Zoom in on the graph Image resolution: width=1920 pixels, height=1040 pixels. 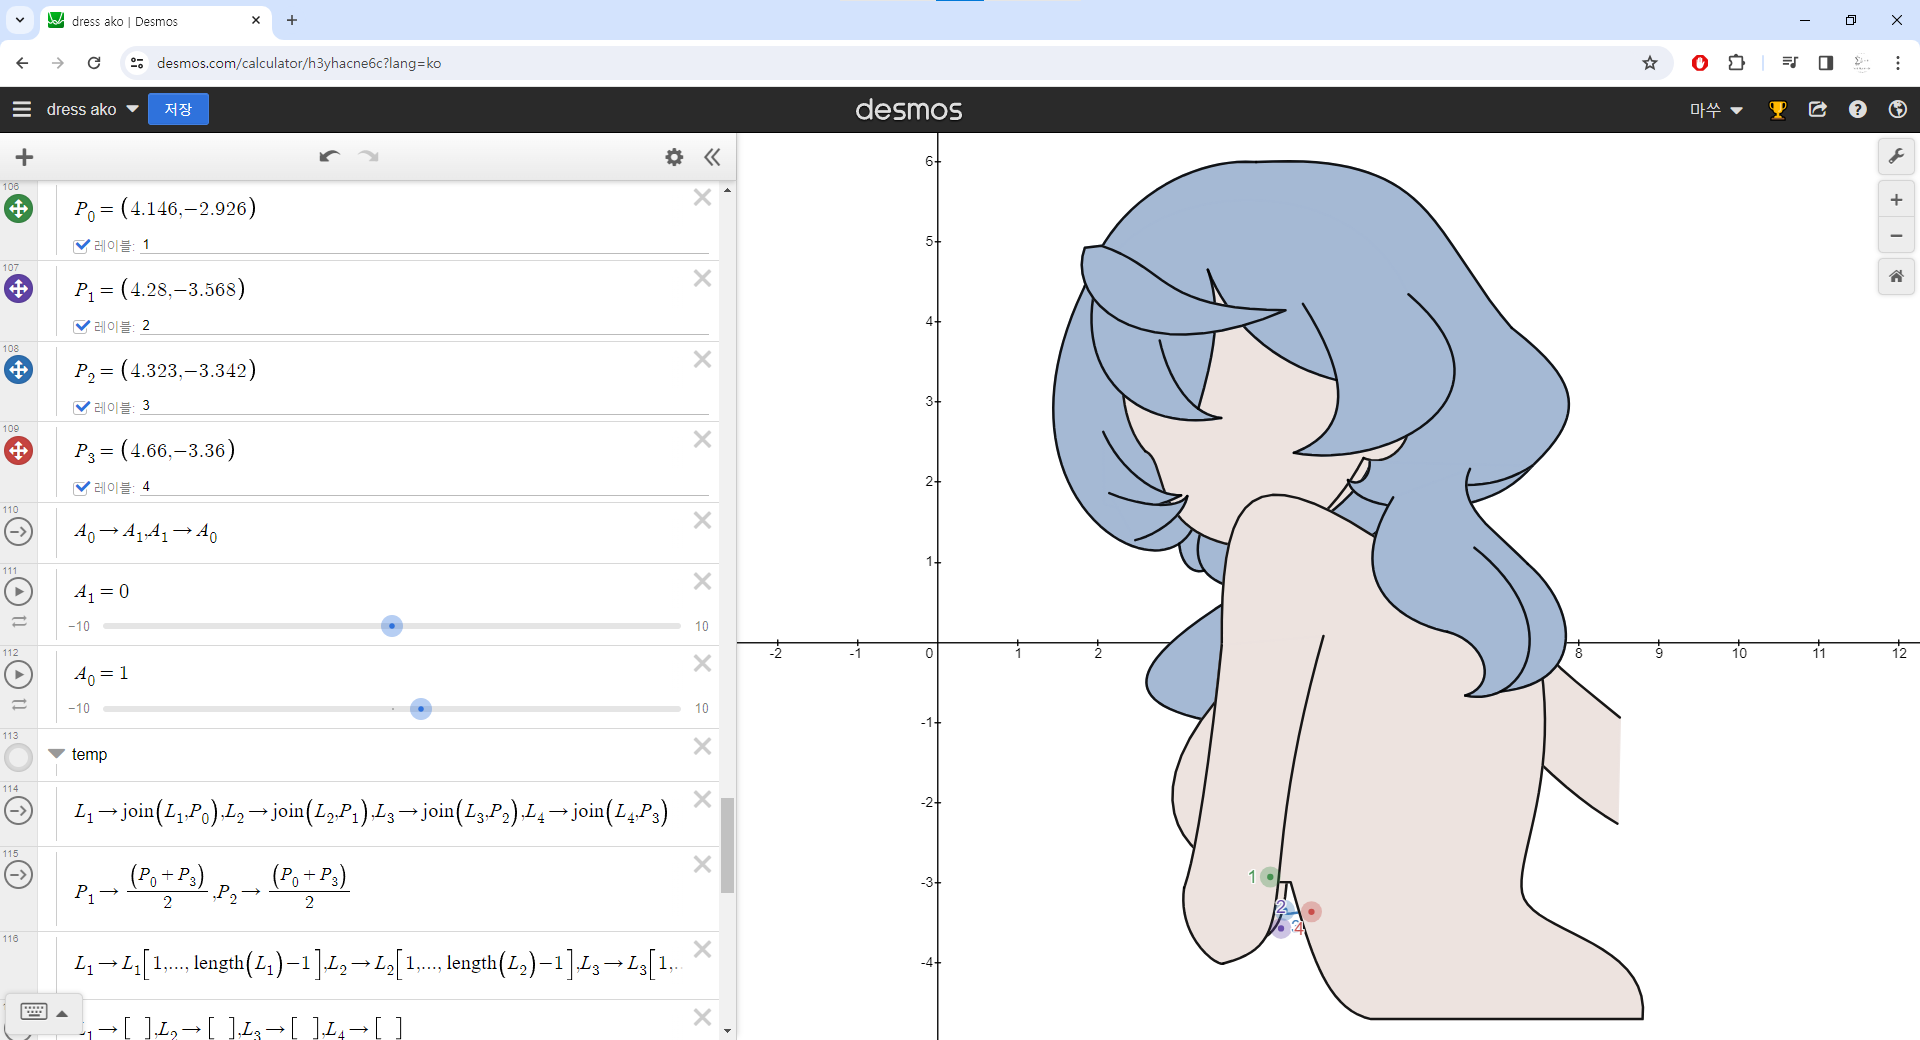[1896, 200]
